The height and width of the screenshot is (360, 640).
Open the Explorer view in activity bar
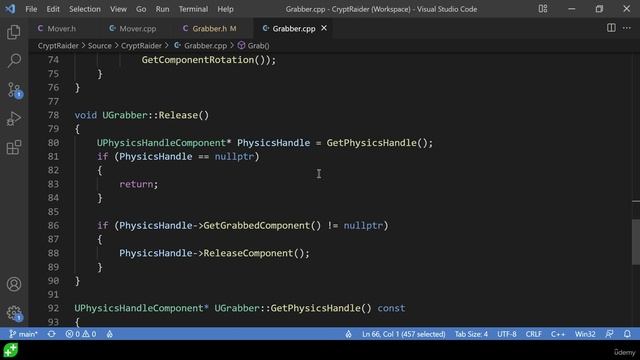point(14,32)
